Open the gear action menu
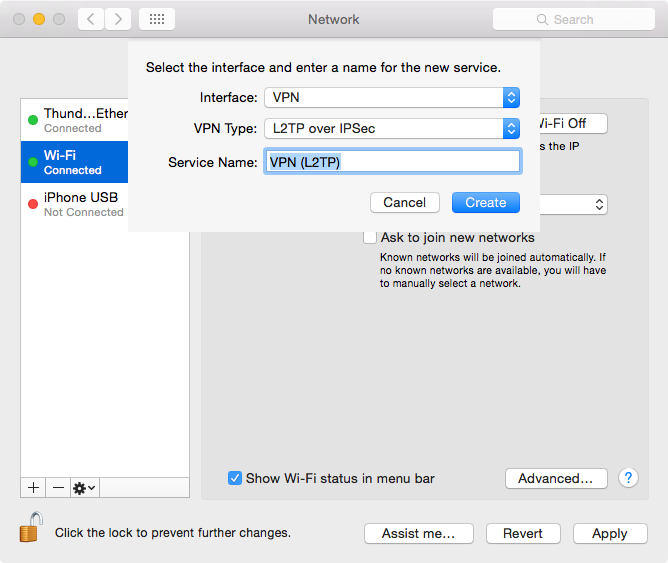668x563 pixels. [x=84, y=487]
